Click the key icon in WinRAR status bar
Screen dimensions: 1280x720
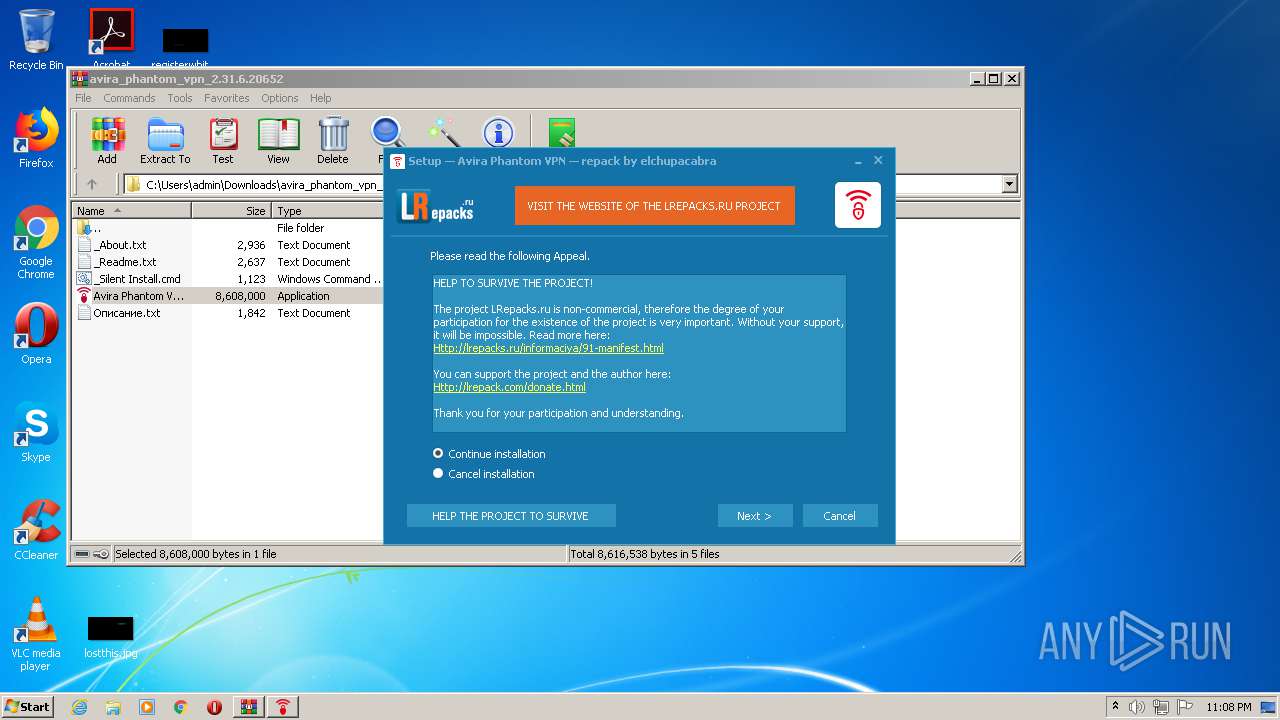click(x=101, y=554)
